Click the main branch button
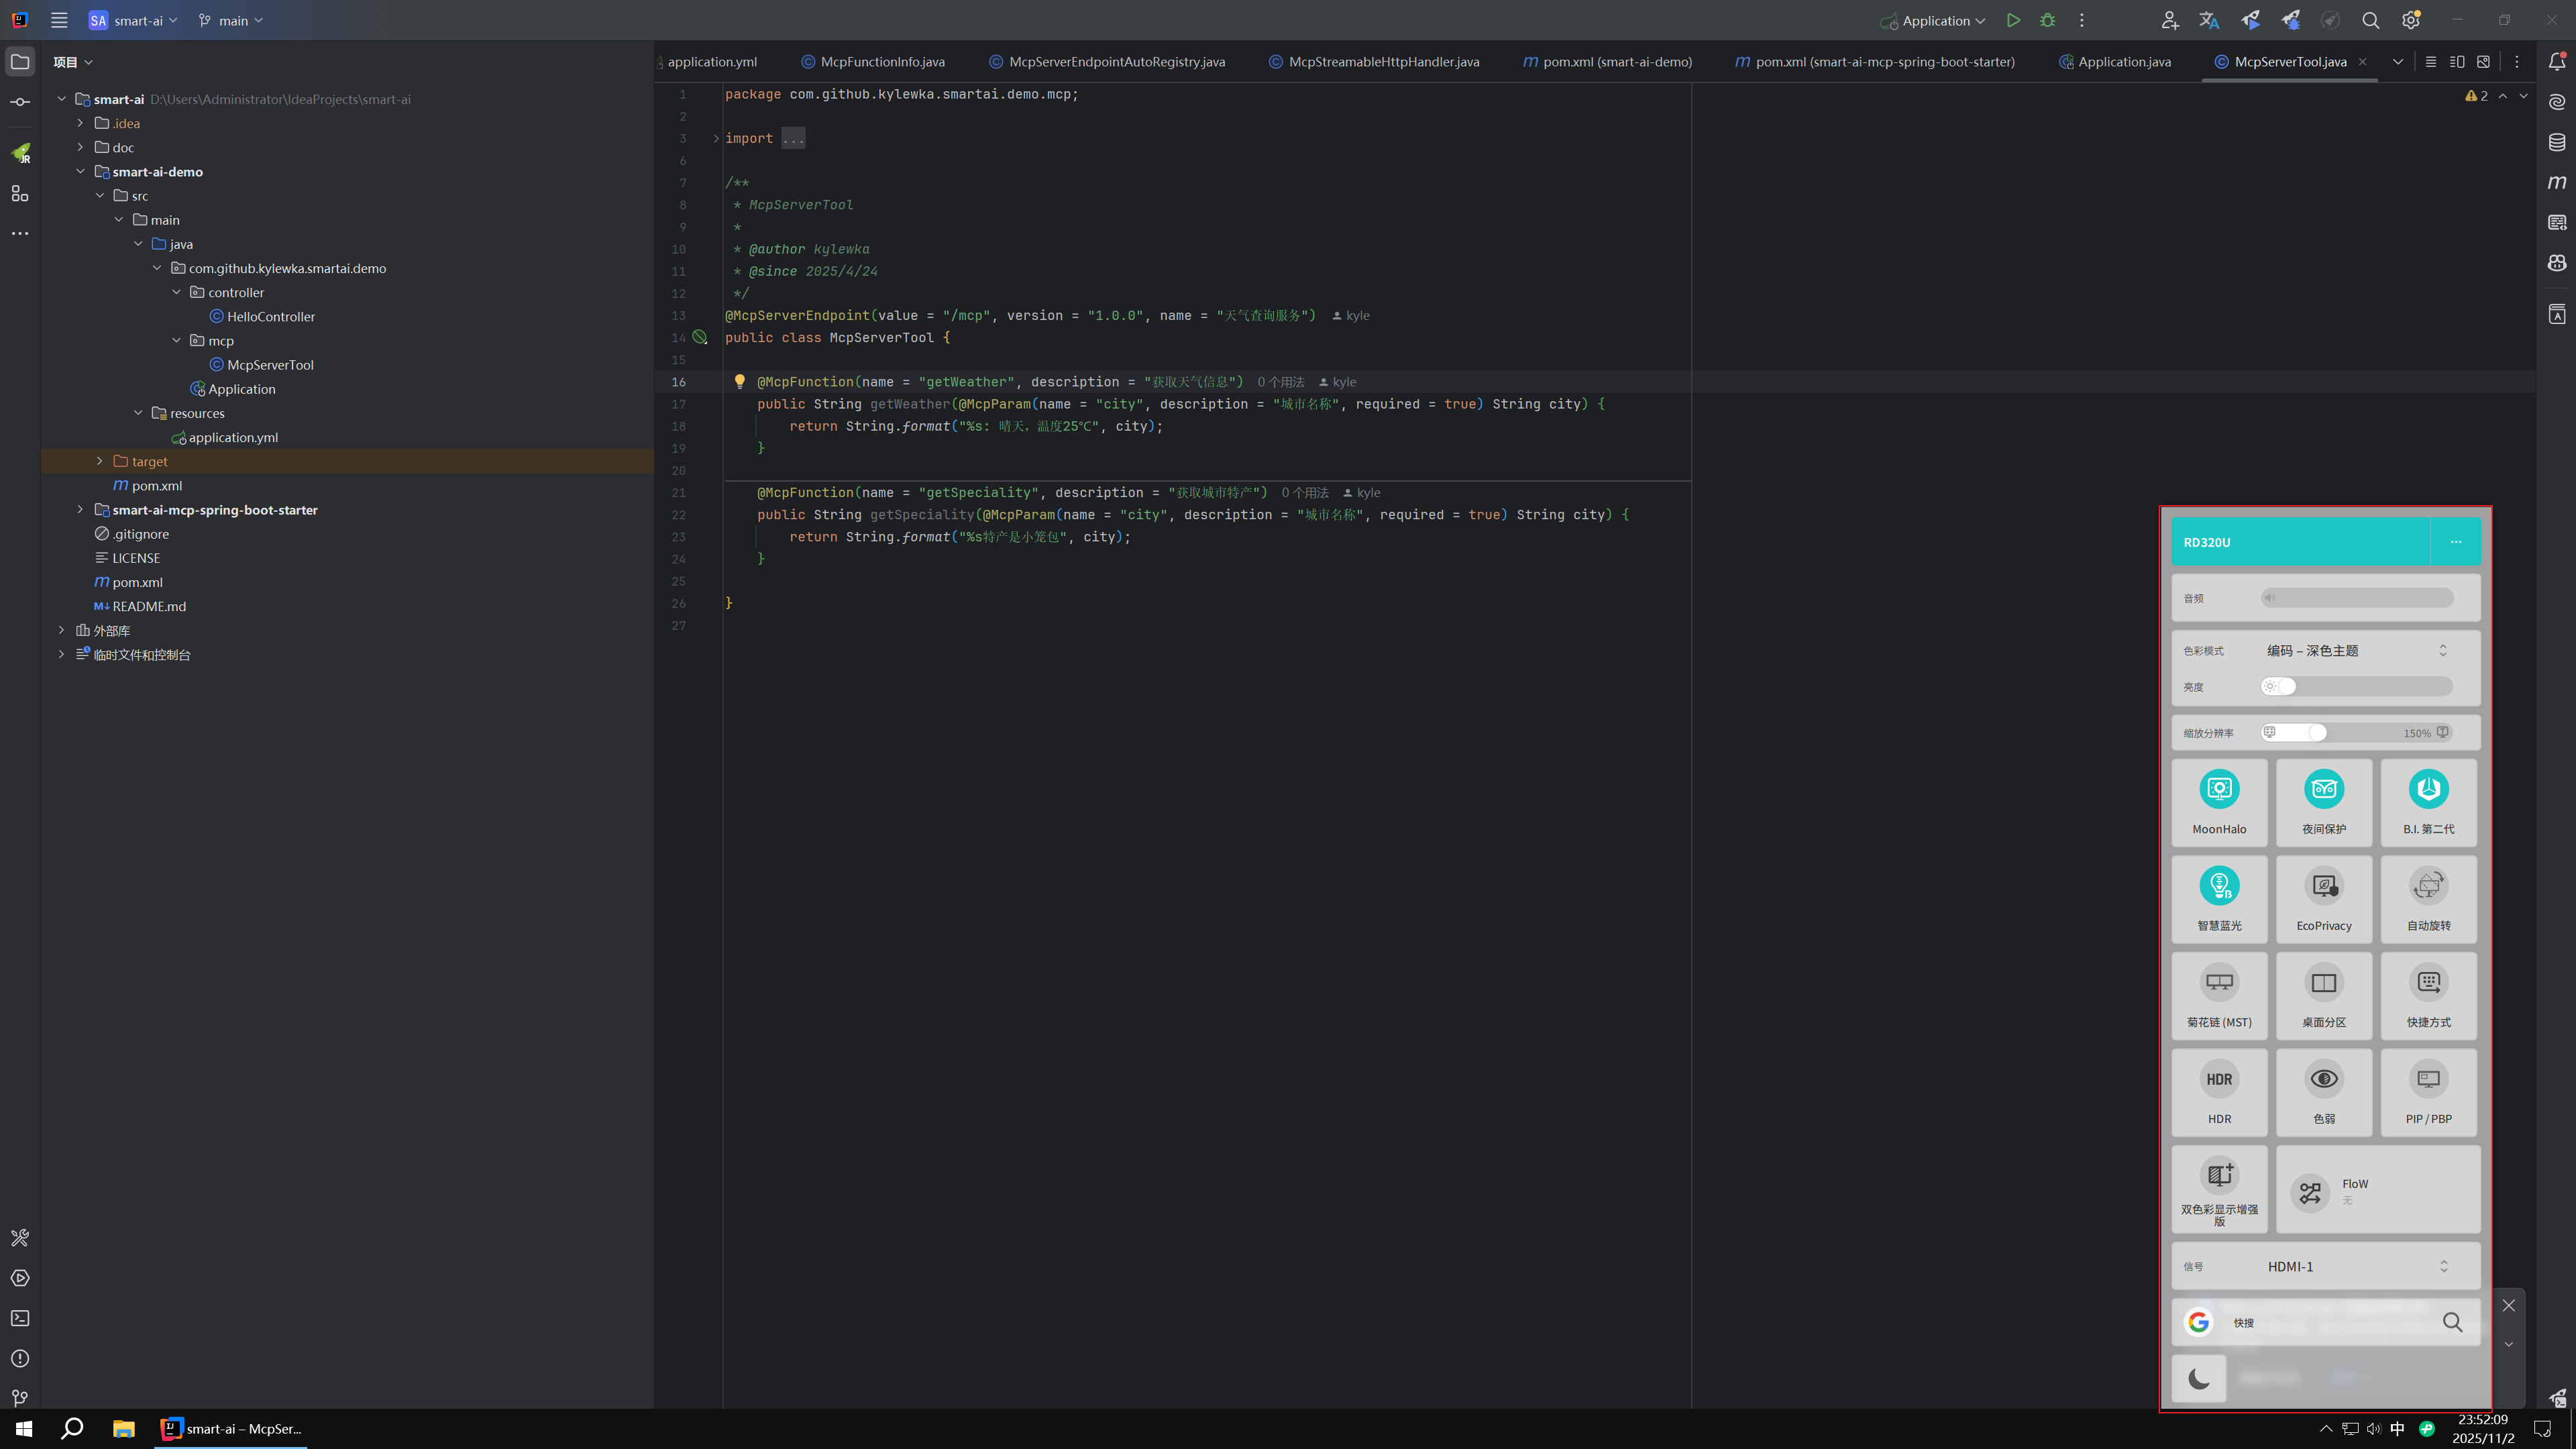This screenshot has width=2576, height=1449. click(x=232, y=20)
